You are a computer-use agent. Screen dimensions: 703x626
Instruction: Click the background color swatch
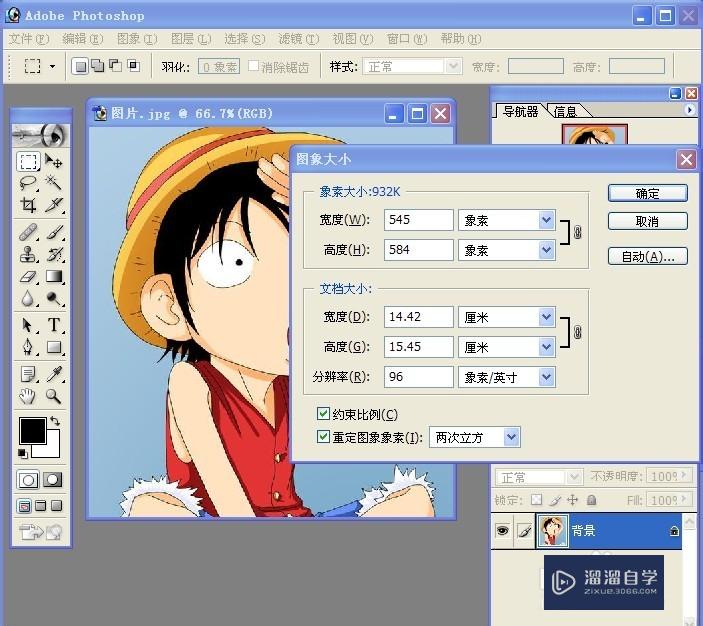(52, 449)
